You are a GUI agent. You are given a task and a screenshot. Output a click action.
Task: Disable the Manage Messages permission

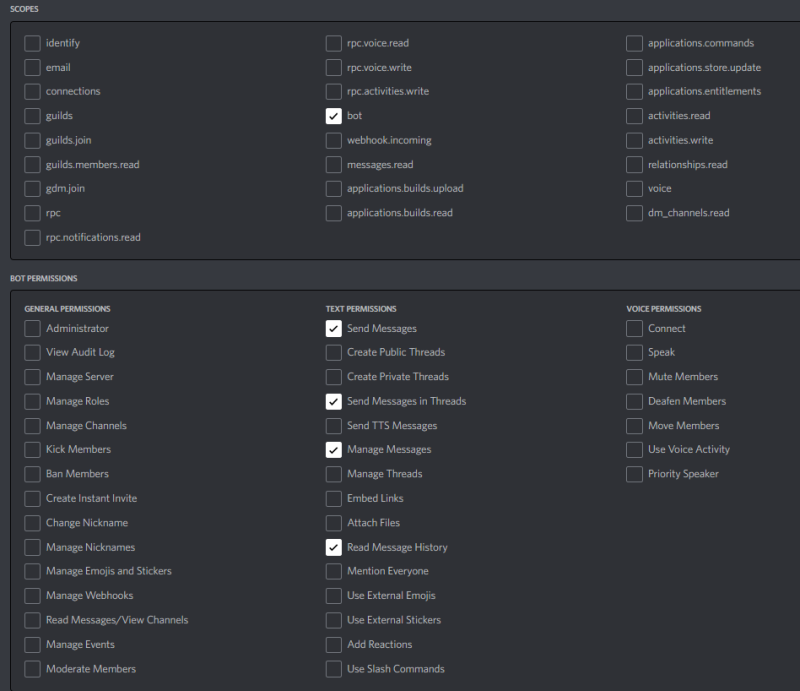coord(333,449)
